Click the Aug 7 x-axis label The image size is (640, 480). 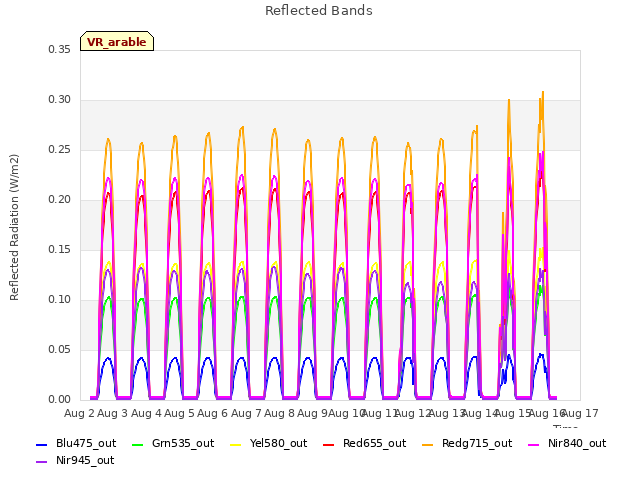click(x=246, y=413)
